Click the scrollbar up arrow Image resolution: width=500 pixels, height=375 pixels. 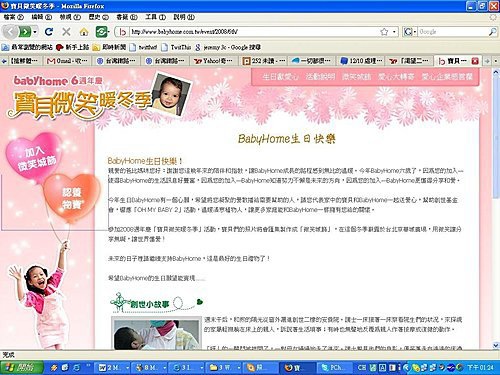tap(496, 72)
